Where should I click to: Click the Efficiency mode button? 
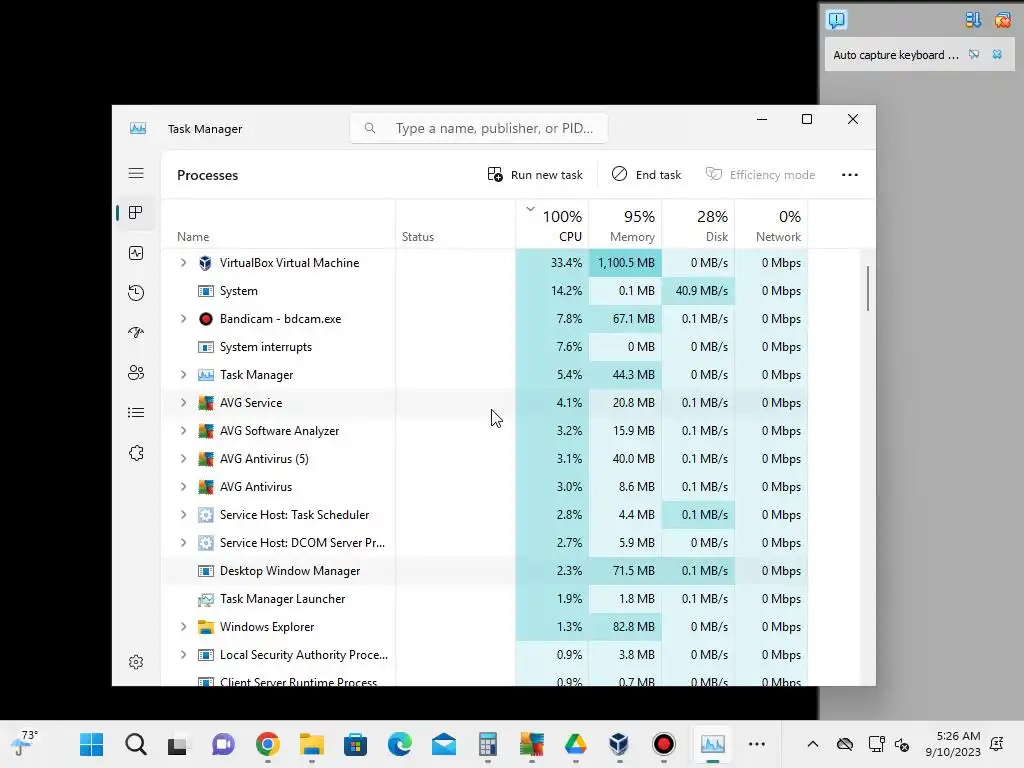760,175
